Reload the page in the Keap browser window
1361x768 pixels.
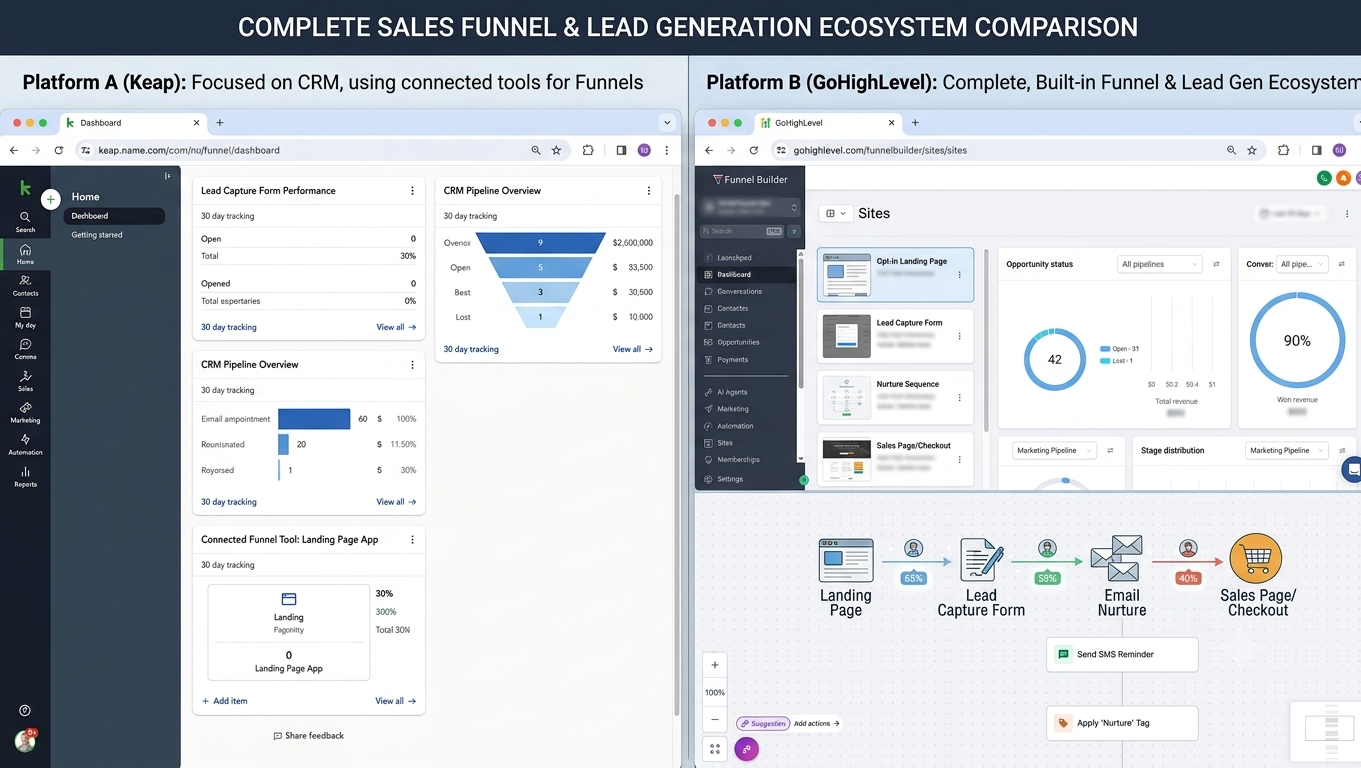click(59, 150)
